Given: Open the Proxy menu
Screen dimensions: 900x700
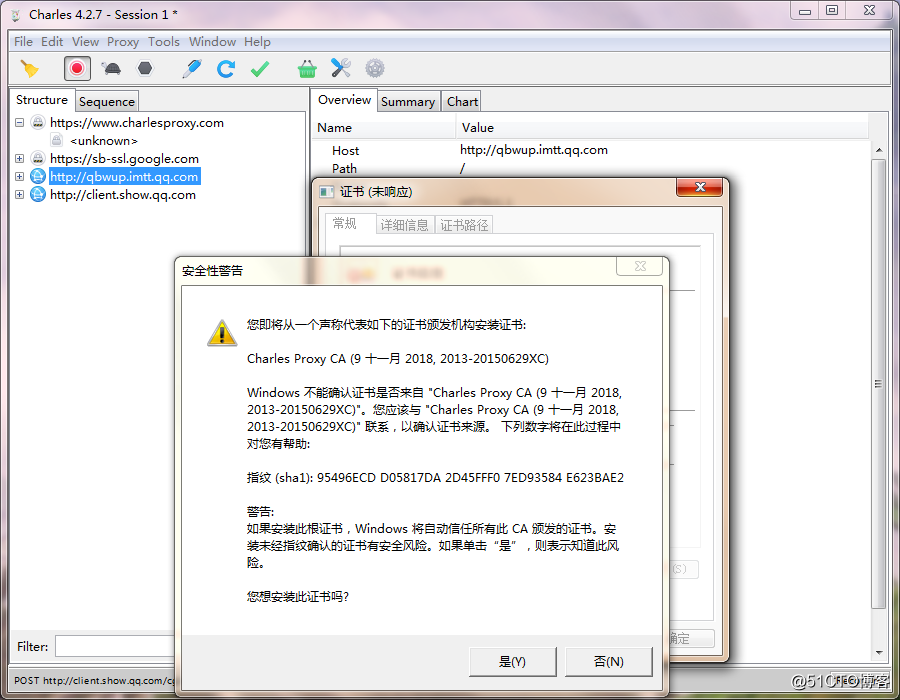Looking at the screenshot, I should coord(123,42).
